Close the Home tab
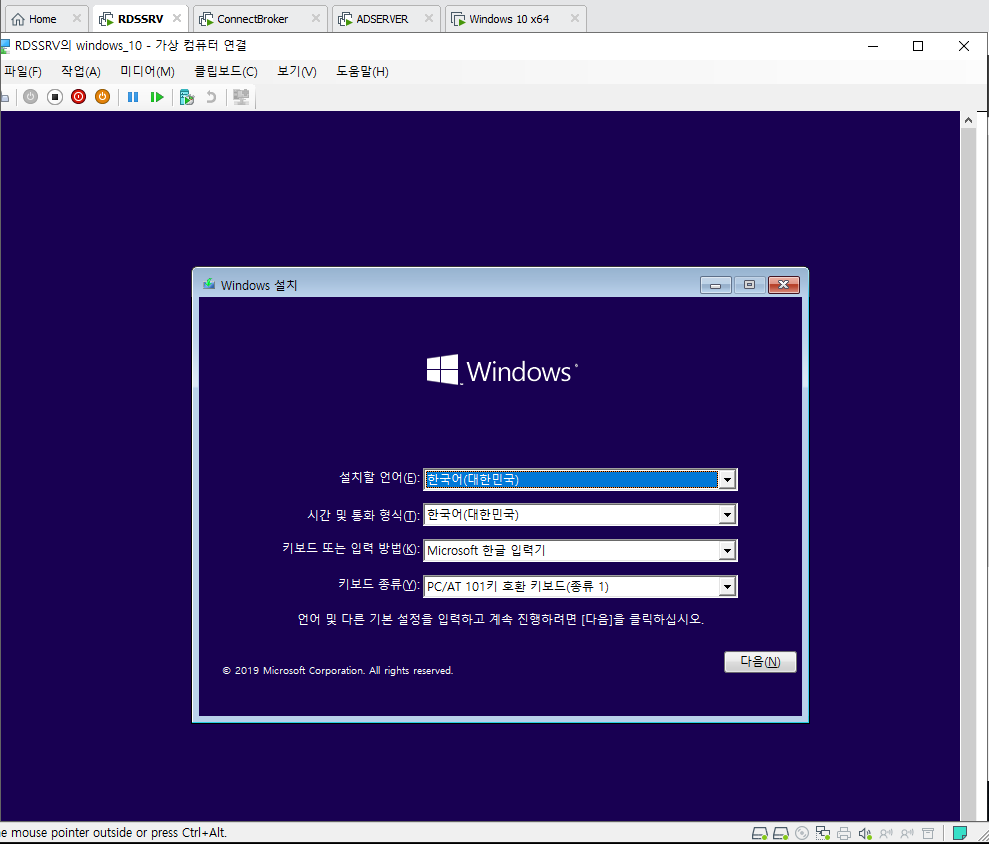The width and height of the screenshot is (989, 844). (x=76, y=18)
